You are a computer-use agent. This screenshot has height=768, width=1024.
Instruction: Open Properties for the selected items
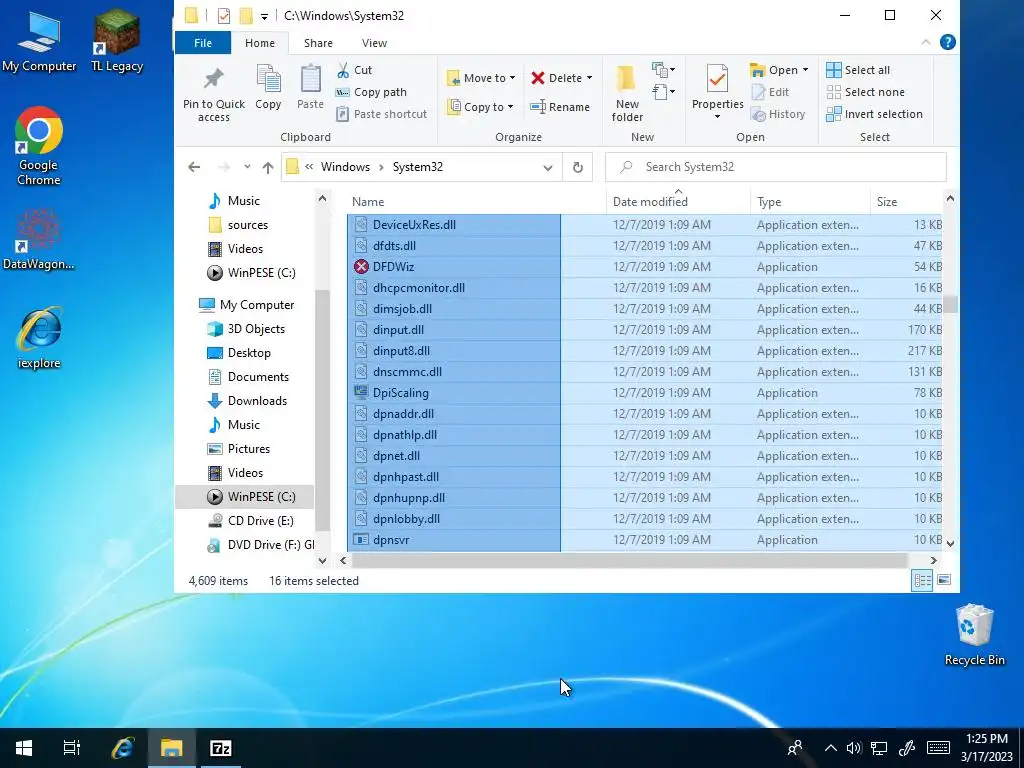[x=717, y=92]
